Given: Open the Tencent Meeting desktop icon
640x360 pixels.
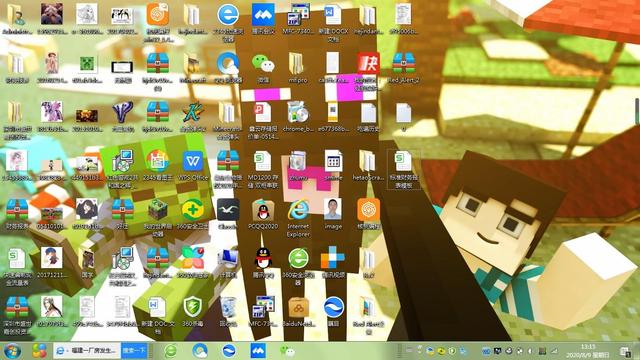Looking at the screenshot, I should (x=263, y=15).
